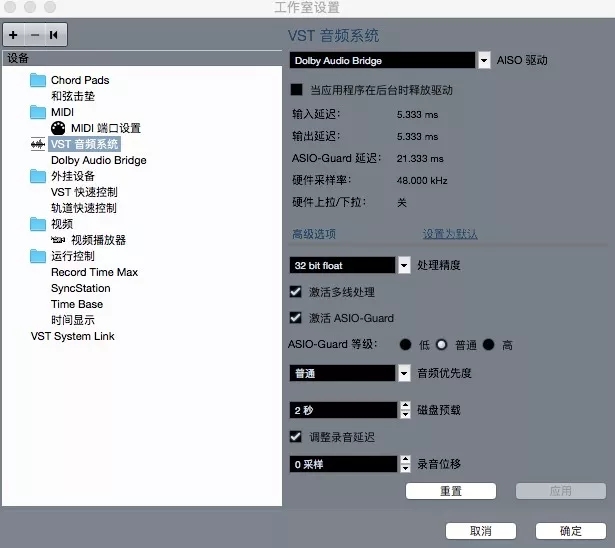615x548 pixels.
Task: Toggle the 激活多线处理 checkbox
Action: point(296,292)
